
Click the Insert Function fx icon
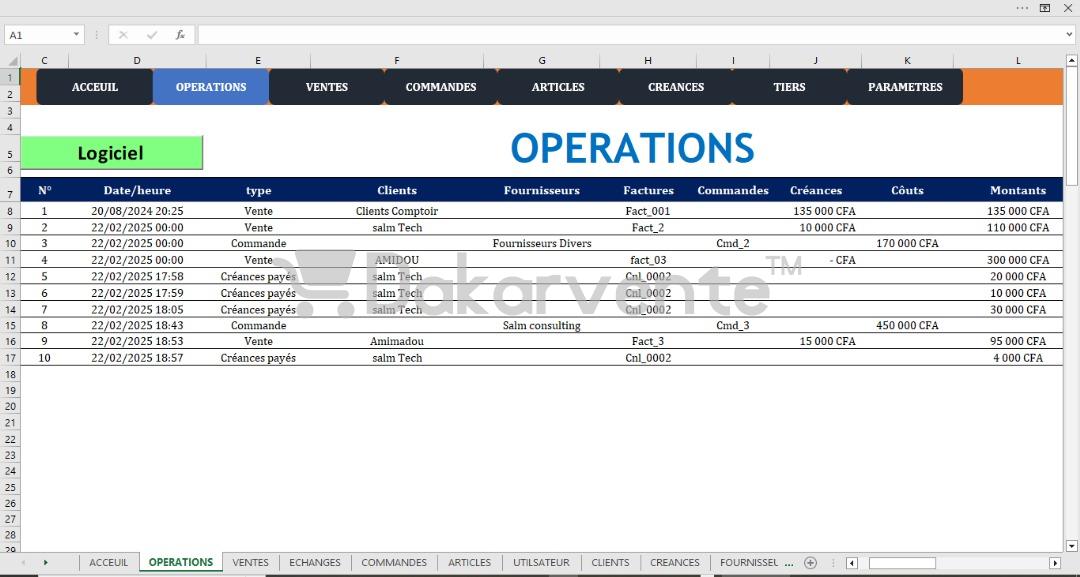point(180,34)
